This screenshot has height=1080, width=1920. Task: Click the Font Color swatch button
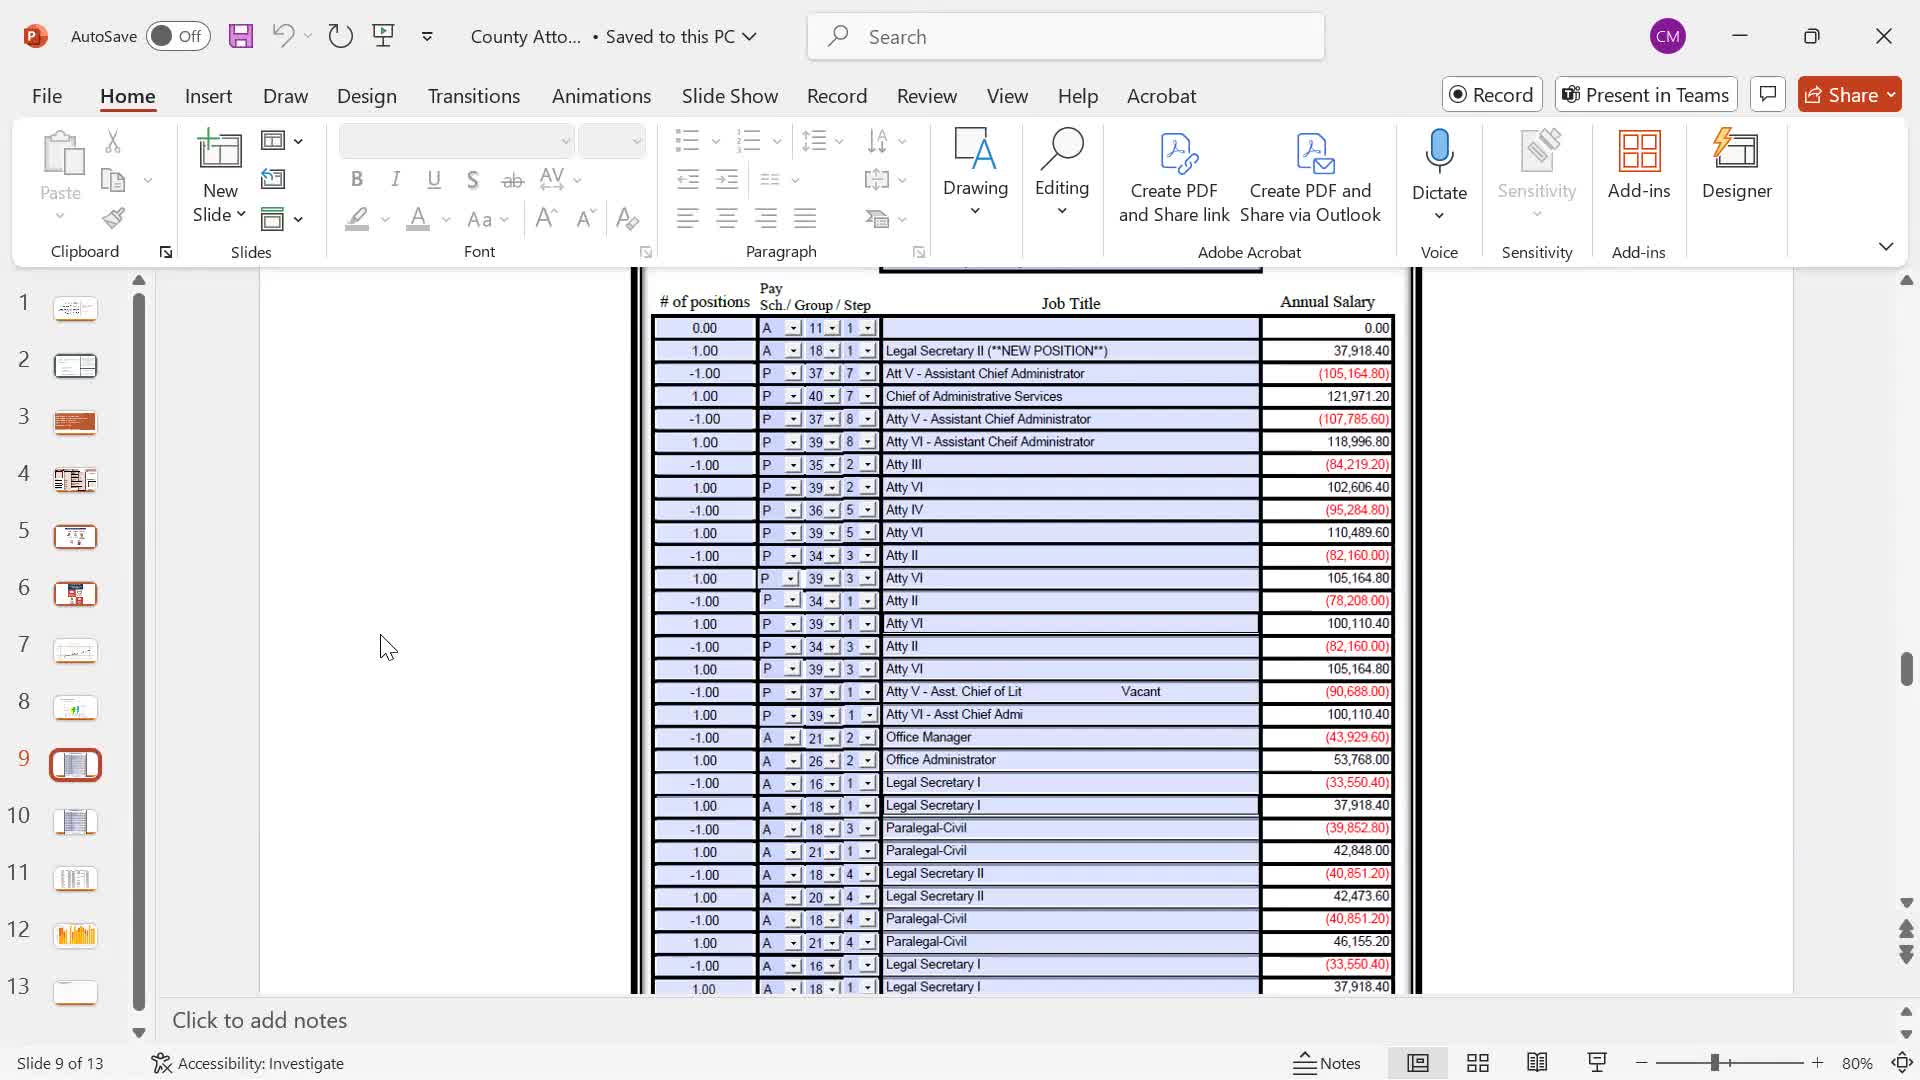click(418, 218)
